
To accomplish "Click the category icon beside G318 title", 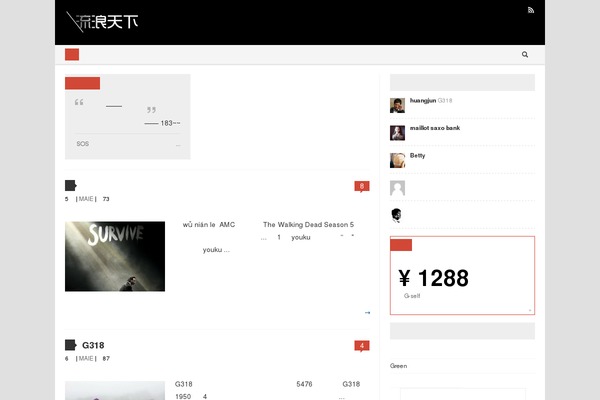I will coord(70,345).
